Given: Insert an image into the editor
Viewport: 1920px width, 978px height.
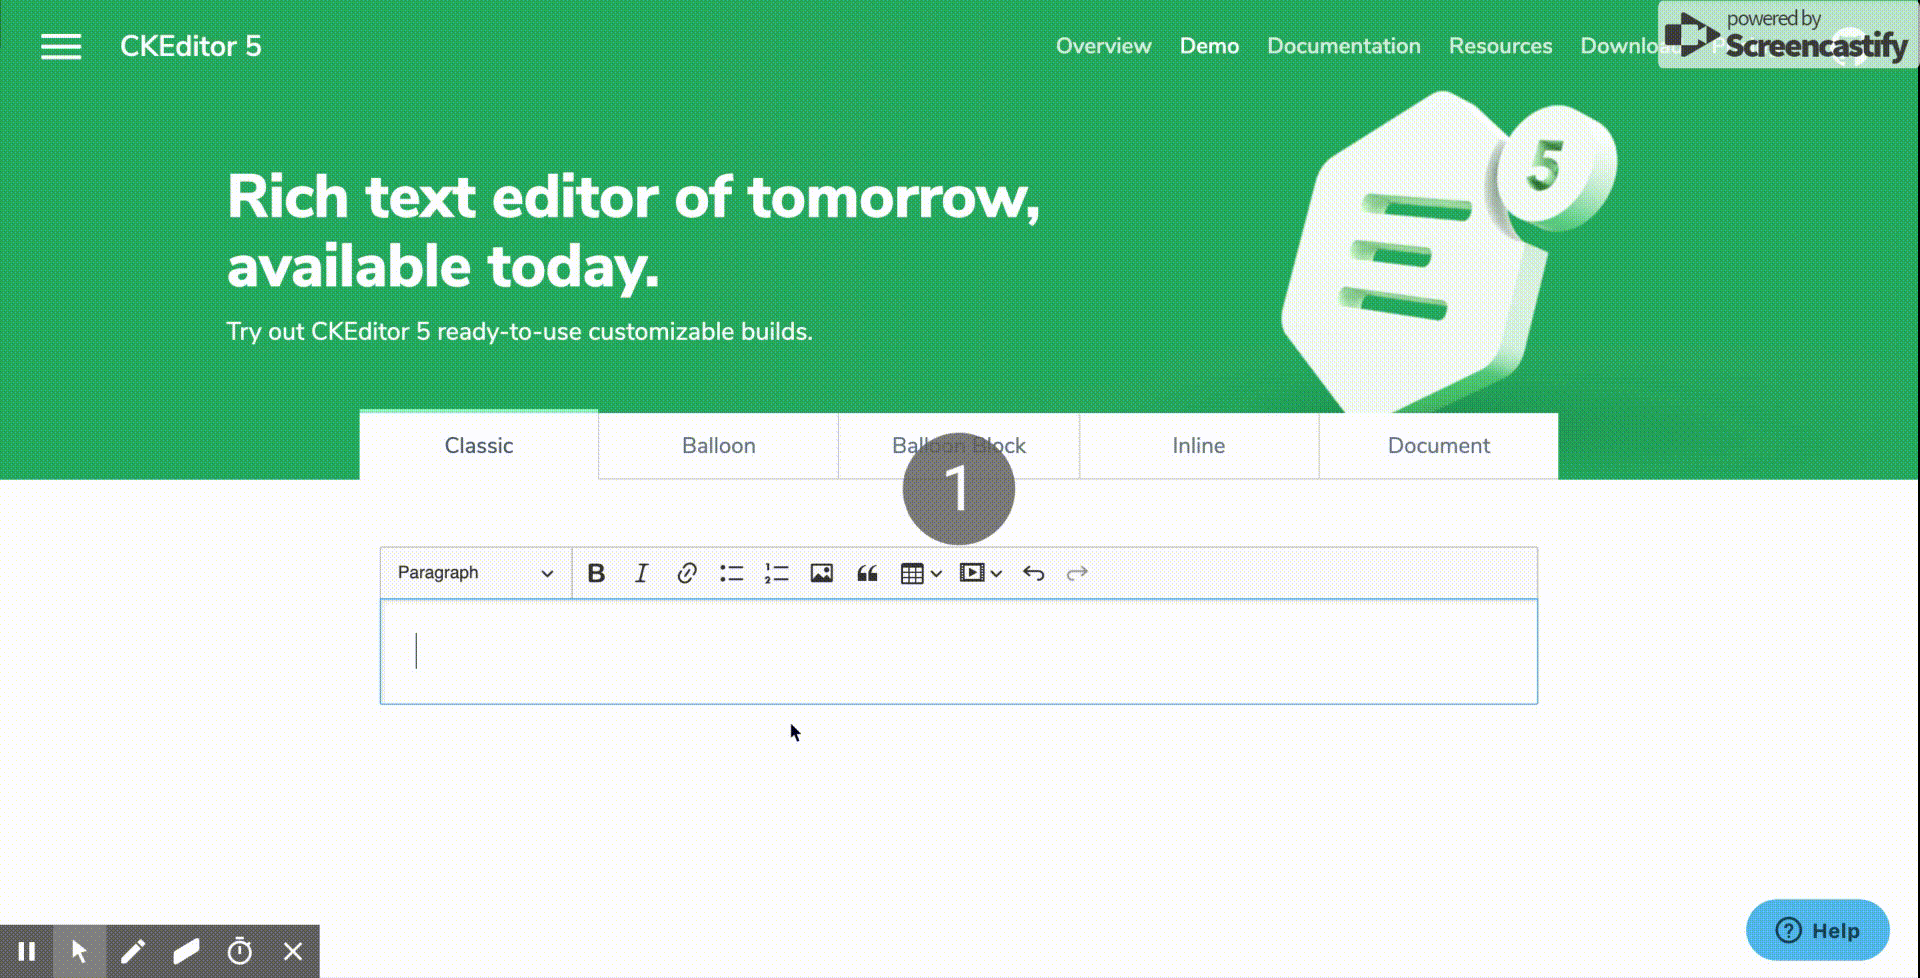Looking at the screenshot, I should coord(821,573).
